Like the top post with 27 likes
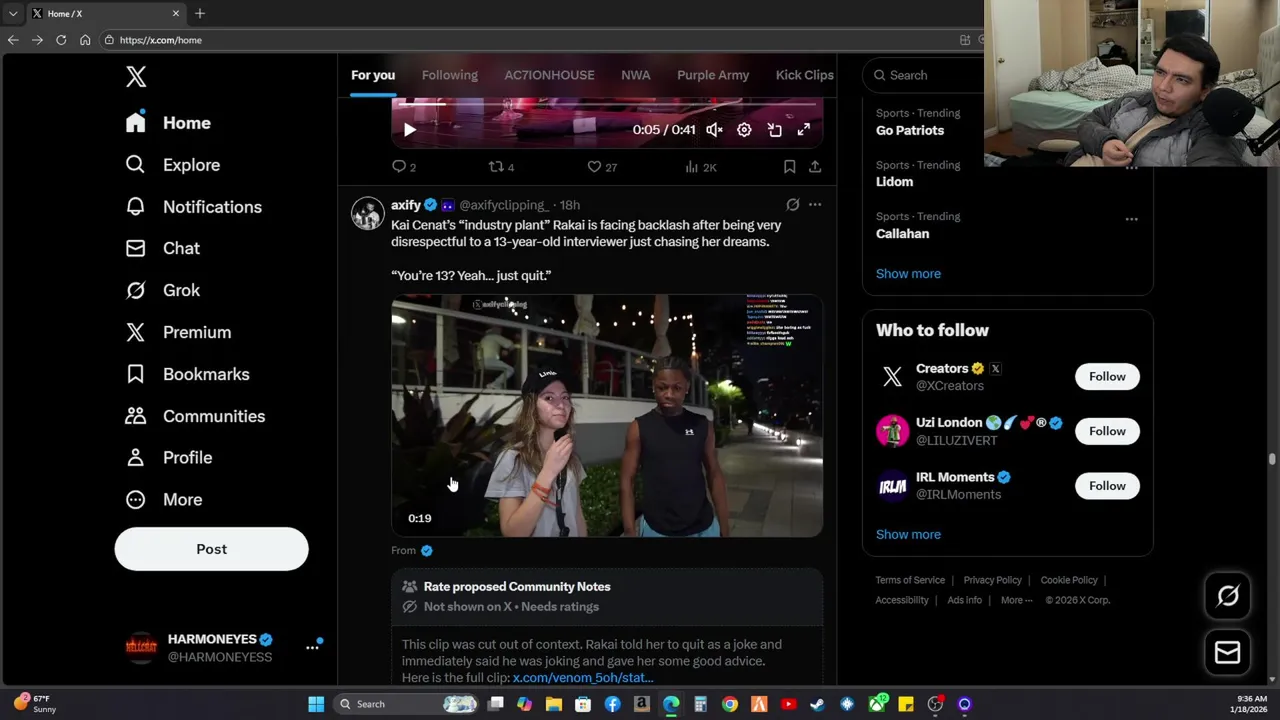This screenshot has height=720, width=1280. [x=602, y=167]
